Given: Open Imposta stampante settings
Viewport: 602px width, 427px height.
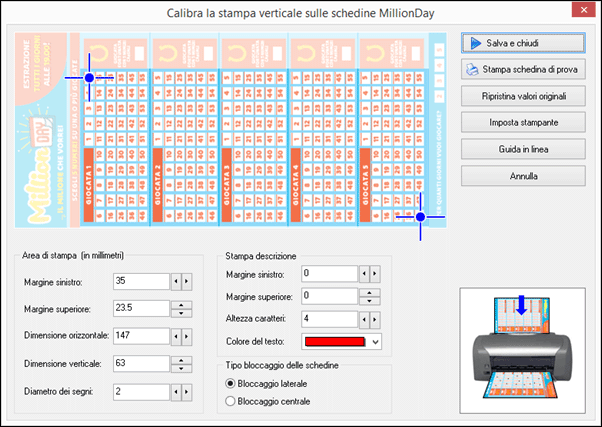Looking at the screenshot, I should (522, 122).
